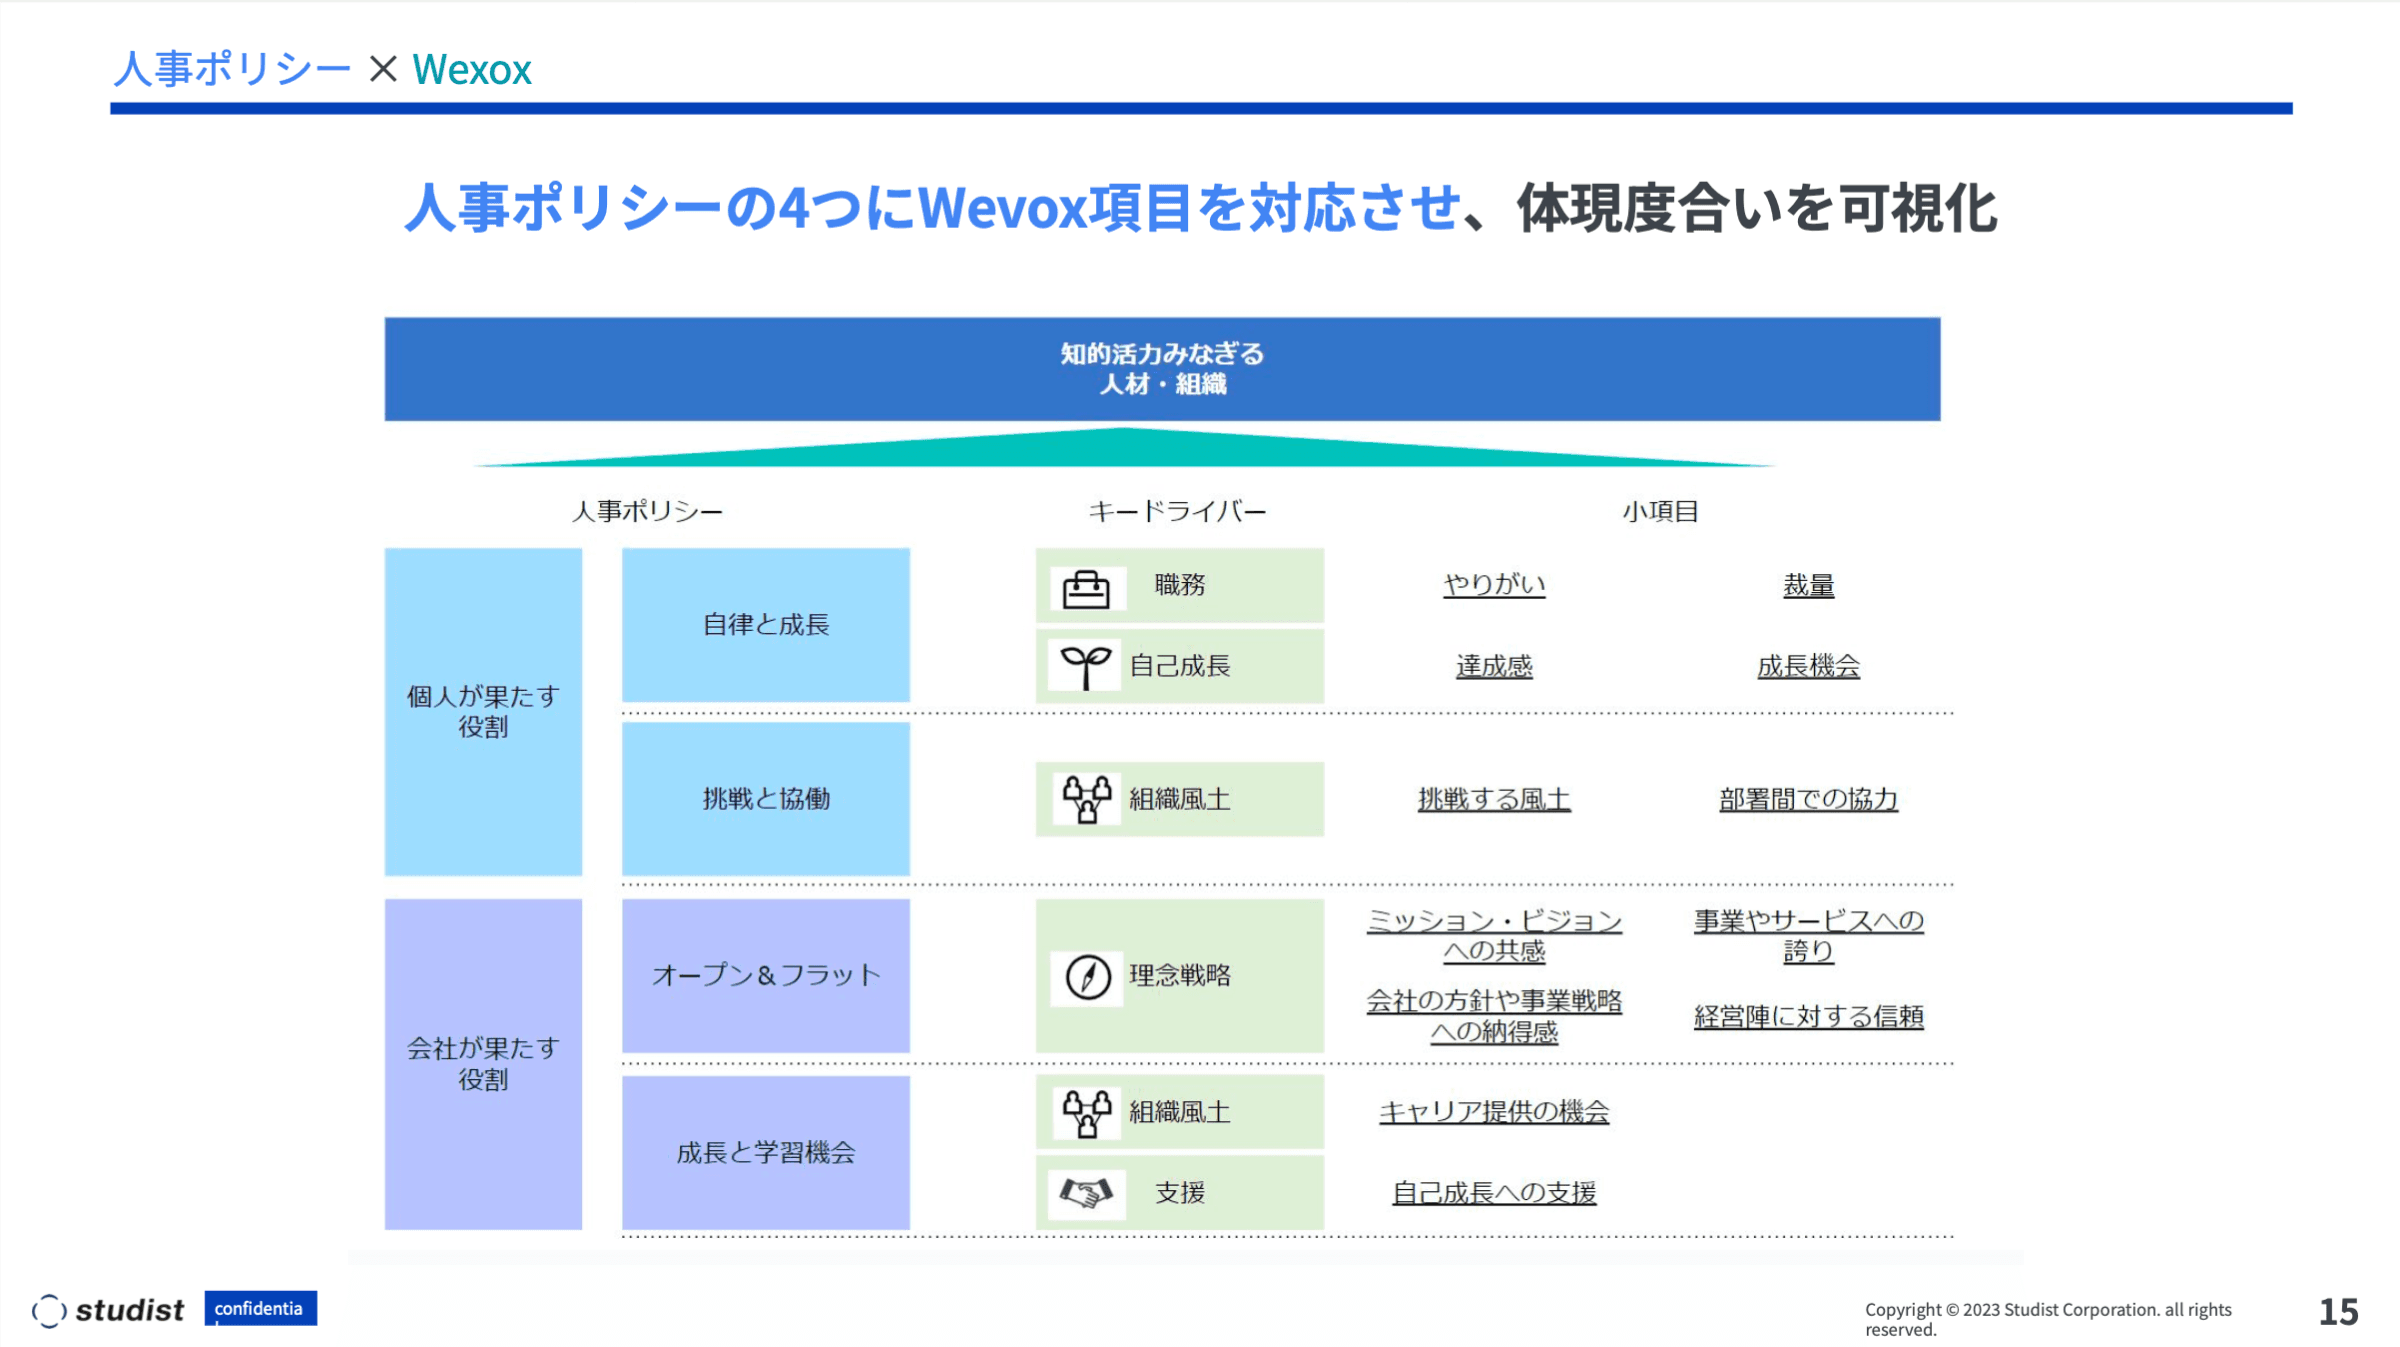Select the オープン&フラット policy box
This screenshot has height=1347, width=2400.
766,975
